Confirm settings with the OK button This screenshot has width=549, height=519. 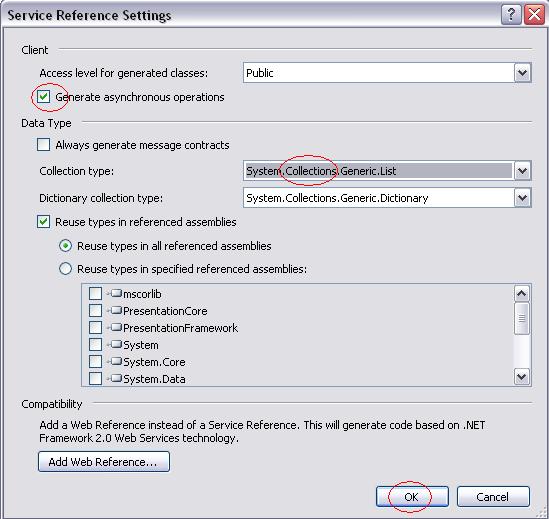coord(412,496)
